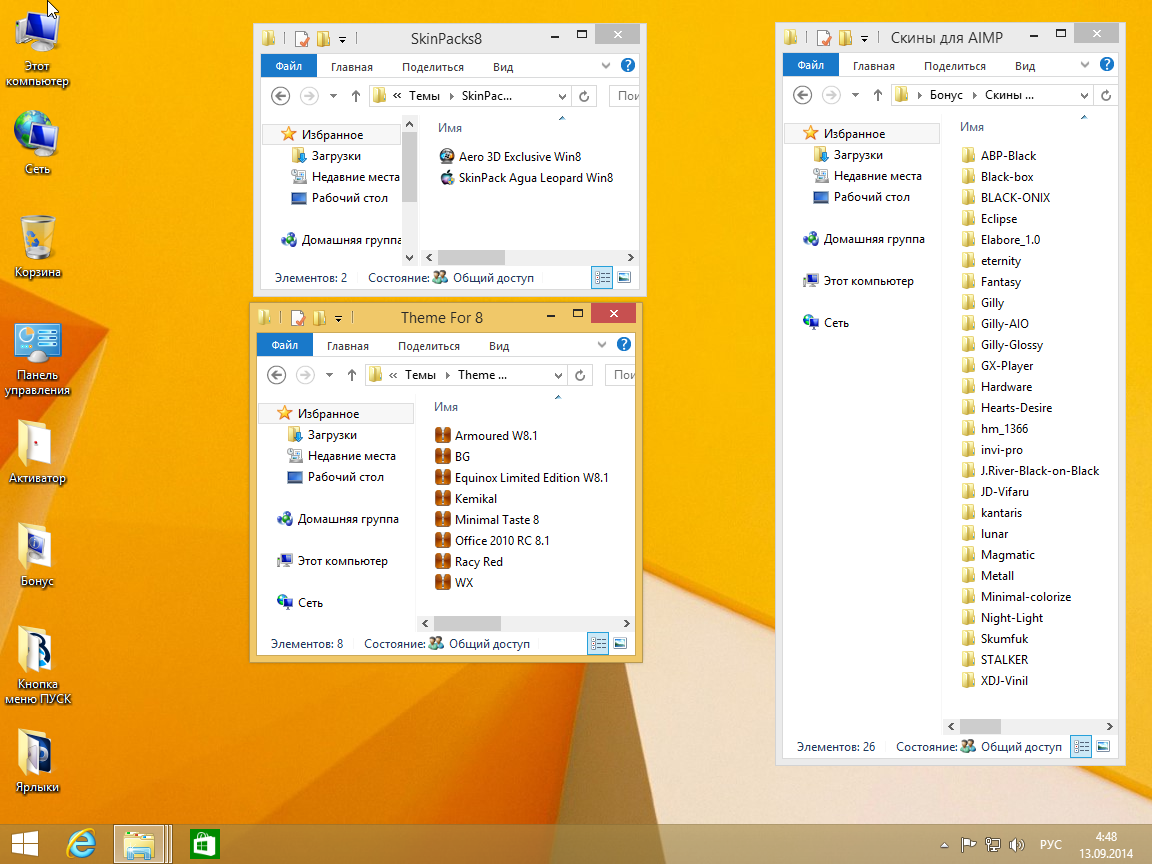Expand ribbon in Скины для AIMP window
This screenshot has height=864, width=1152.
[x=1084, y=65]
